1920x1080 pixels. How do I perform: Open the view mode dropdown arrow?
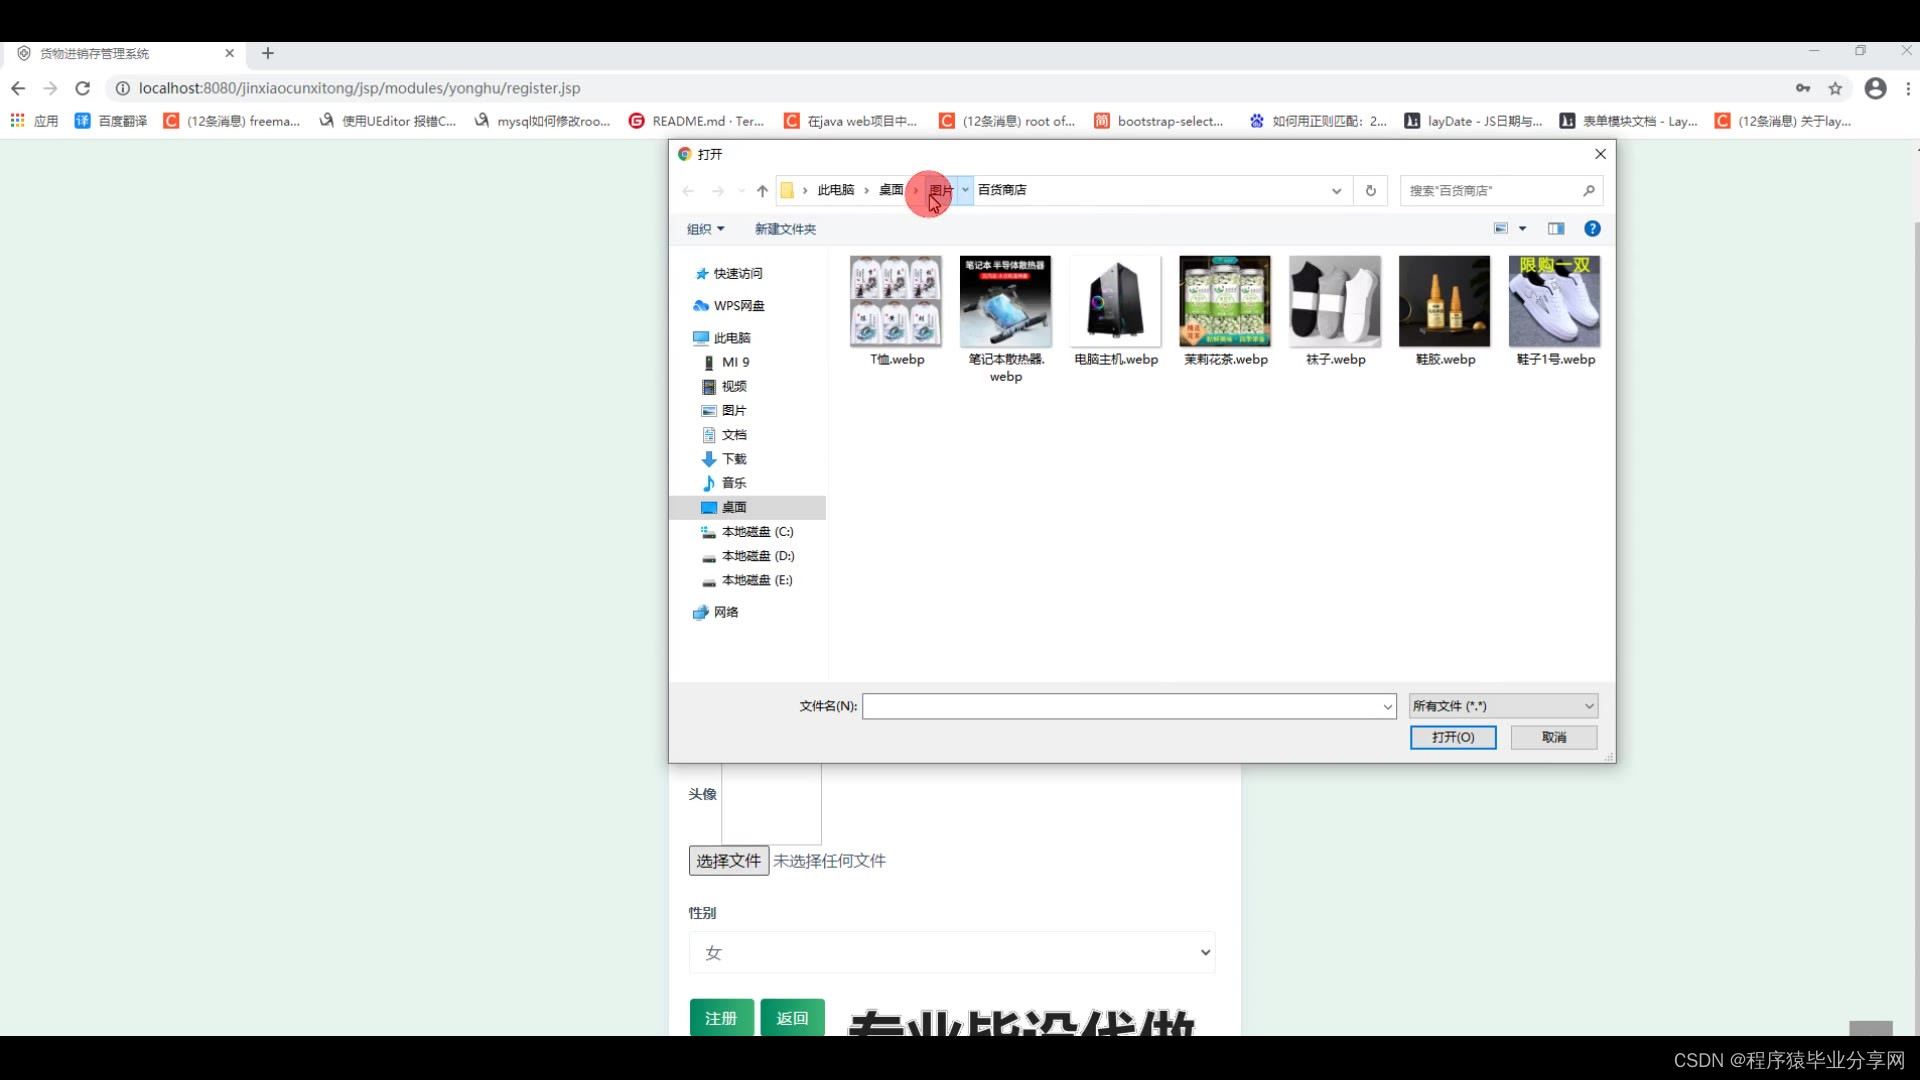(1523, 229)
